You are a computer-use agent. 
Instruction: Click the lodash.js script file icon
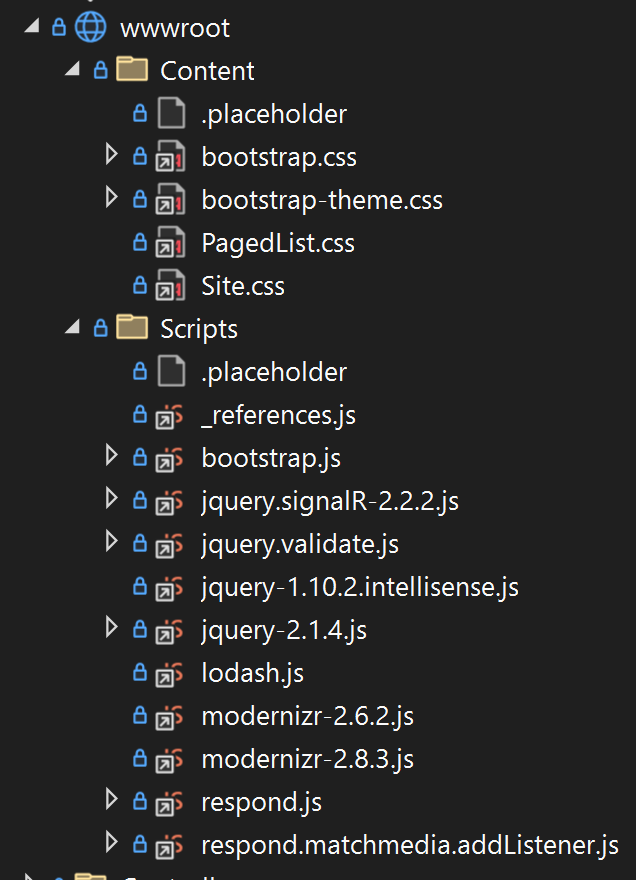click(170, 674)
